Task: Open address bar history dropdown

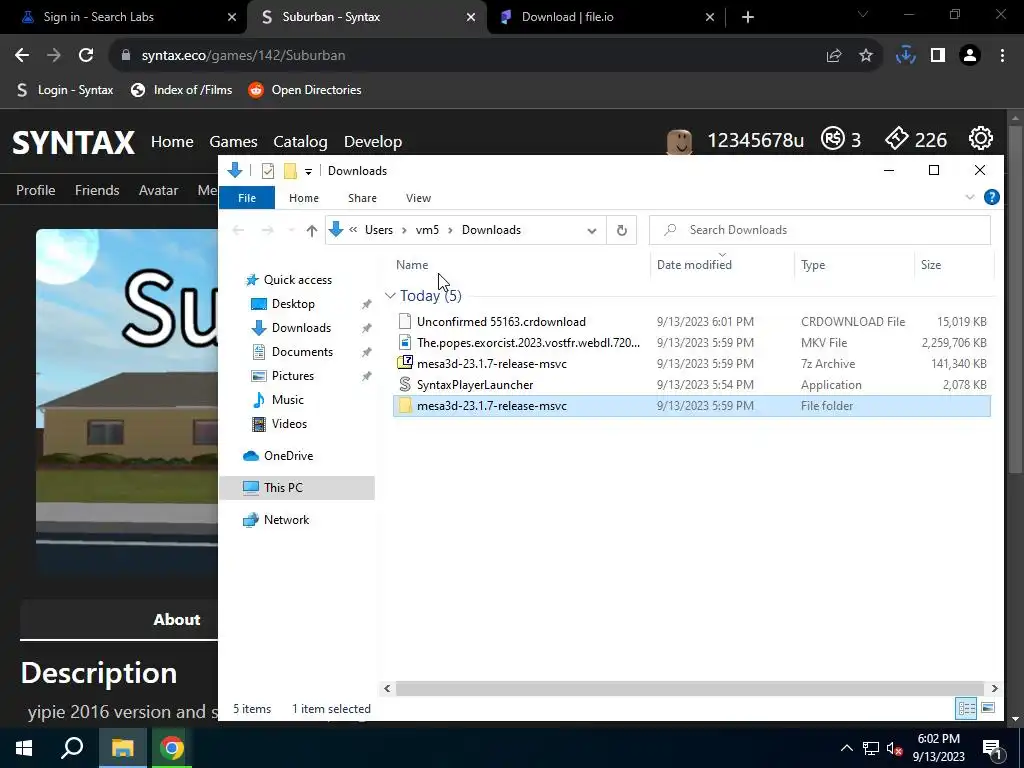Action: pos(592,231)
